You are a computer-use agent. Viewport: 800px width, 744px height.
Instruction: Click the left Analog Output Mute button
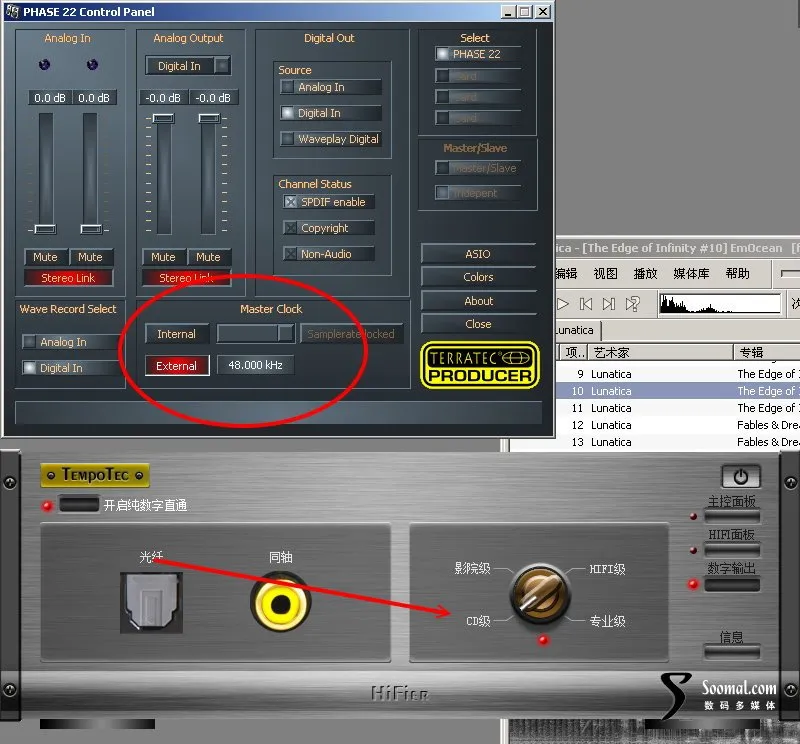point(163,257)
